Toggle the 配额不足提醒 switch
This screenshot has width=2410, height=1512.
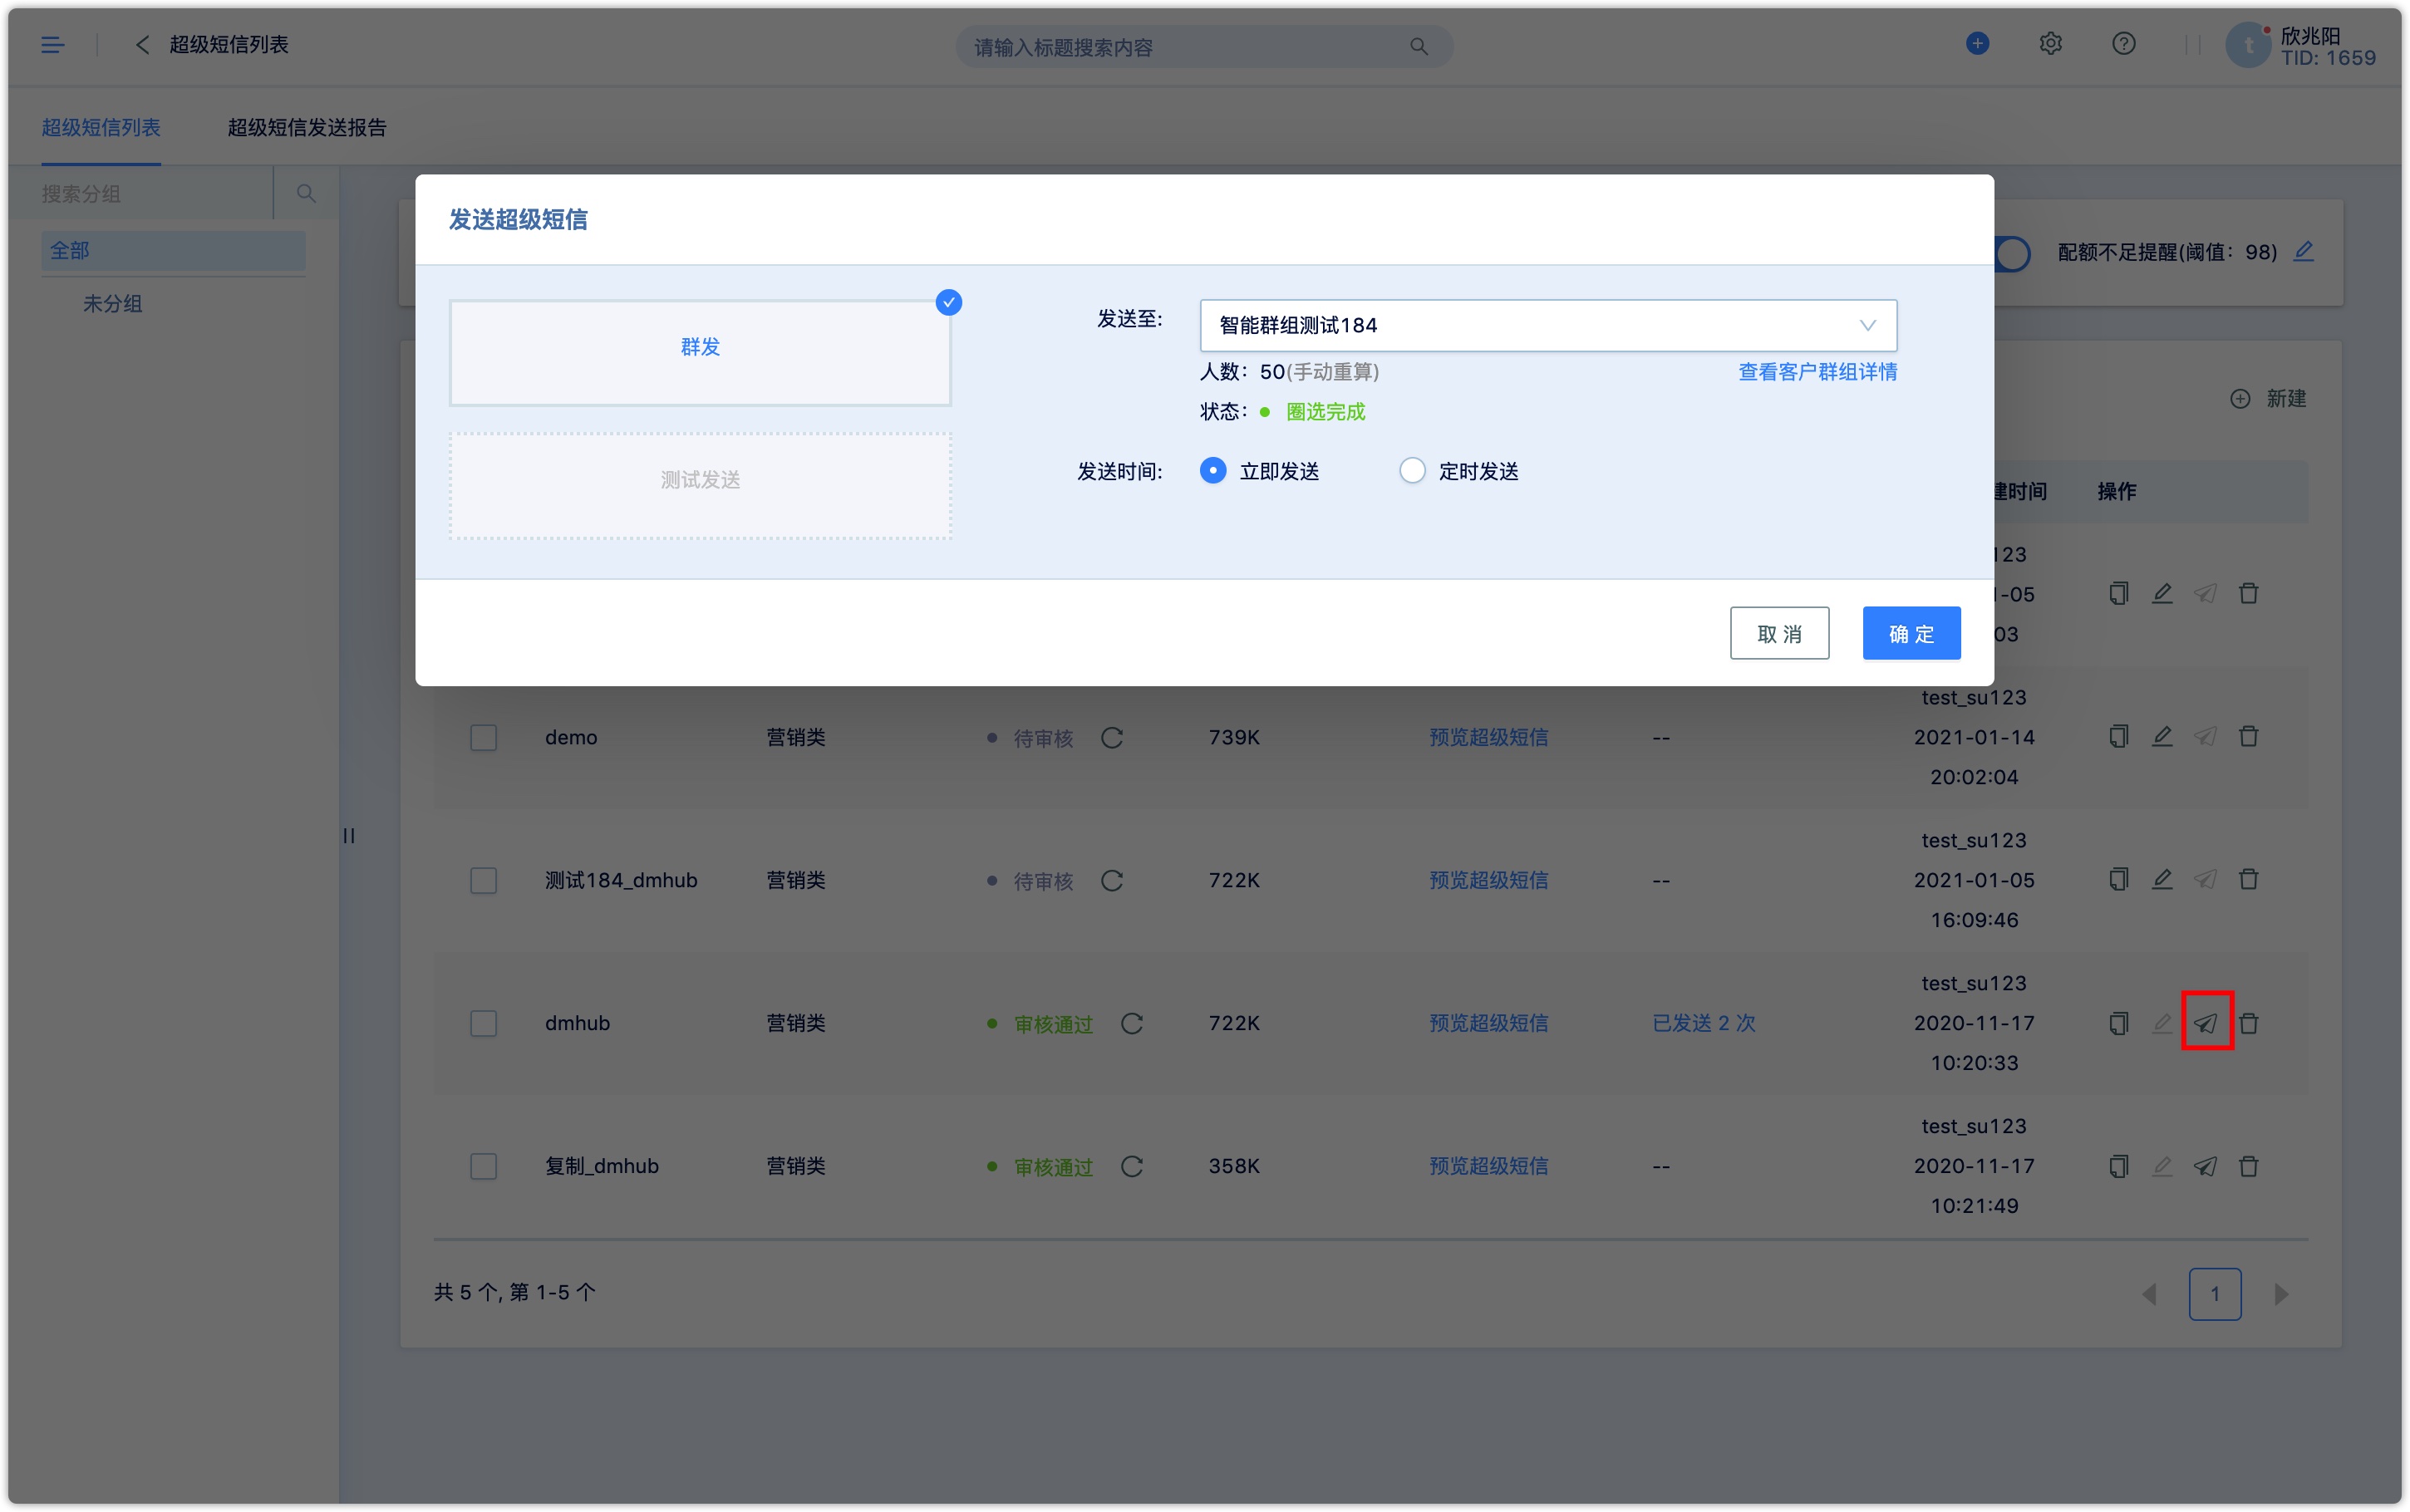click(2011, 253)
